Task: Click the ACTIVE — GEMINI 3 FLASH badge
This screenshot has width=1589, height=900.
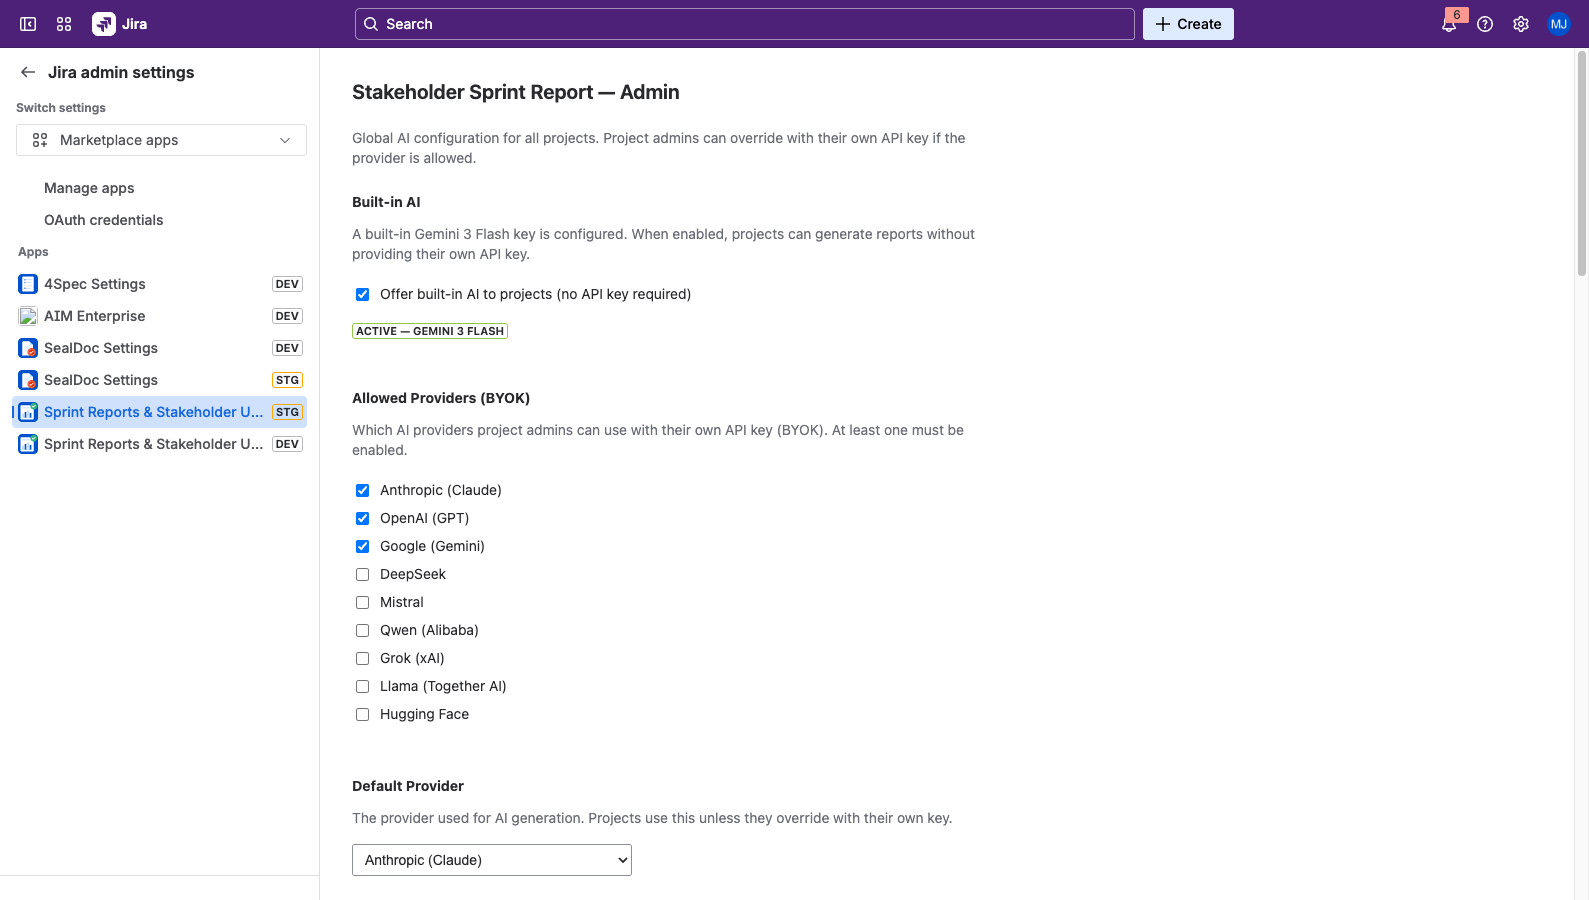Action: coord(430,331)
